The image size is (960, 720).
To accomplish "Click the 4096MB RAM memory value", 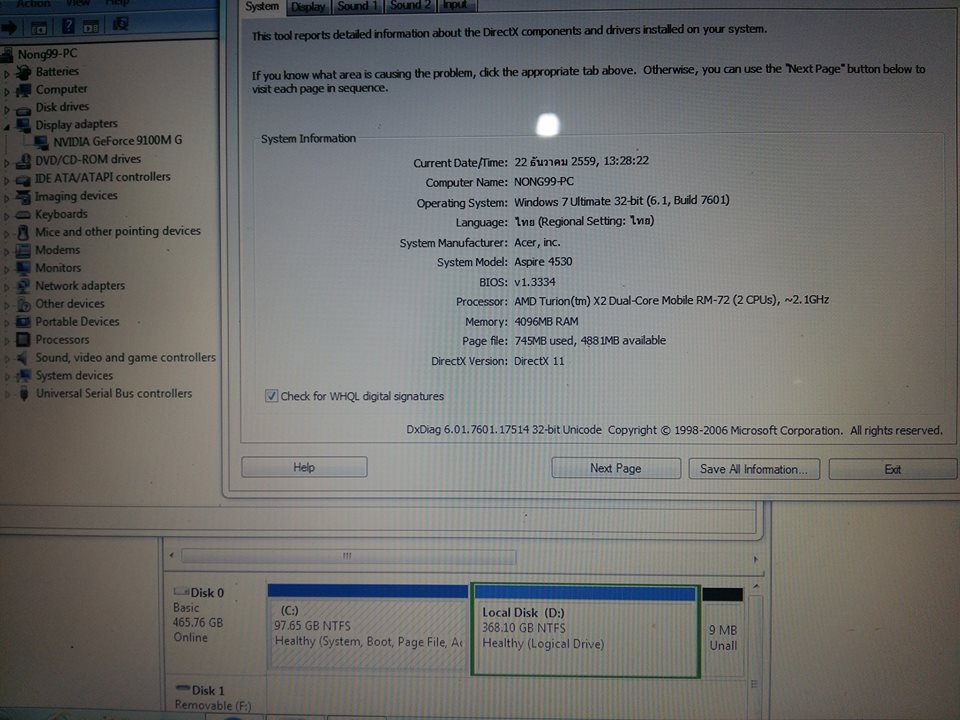I will coord(546,321).
